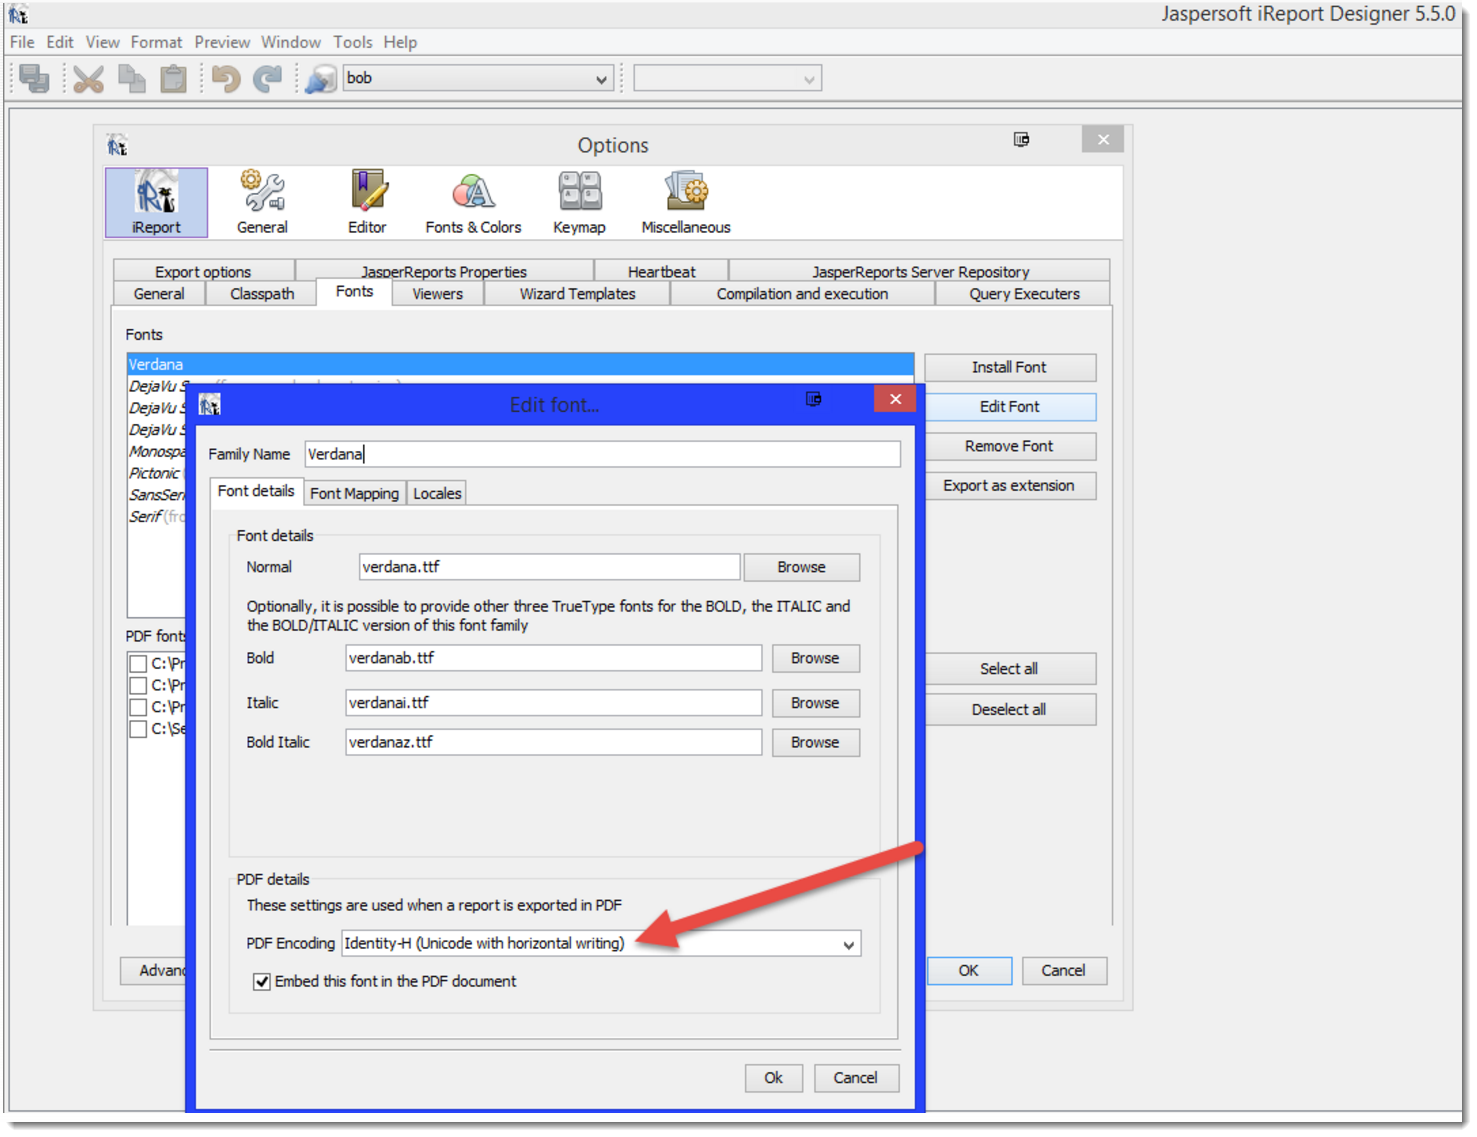Click the Redo arrow toolbar icon
The image size is (1477, 1137).
(268, 78)
